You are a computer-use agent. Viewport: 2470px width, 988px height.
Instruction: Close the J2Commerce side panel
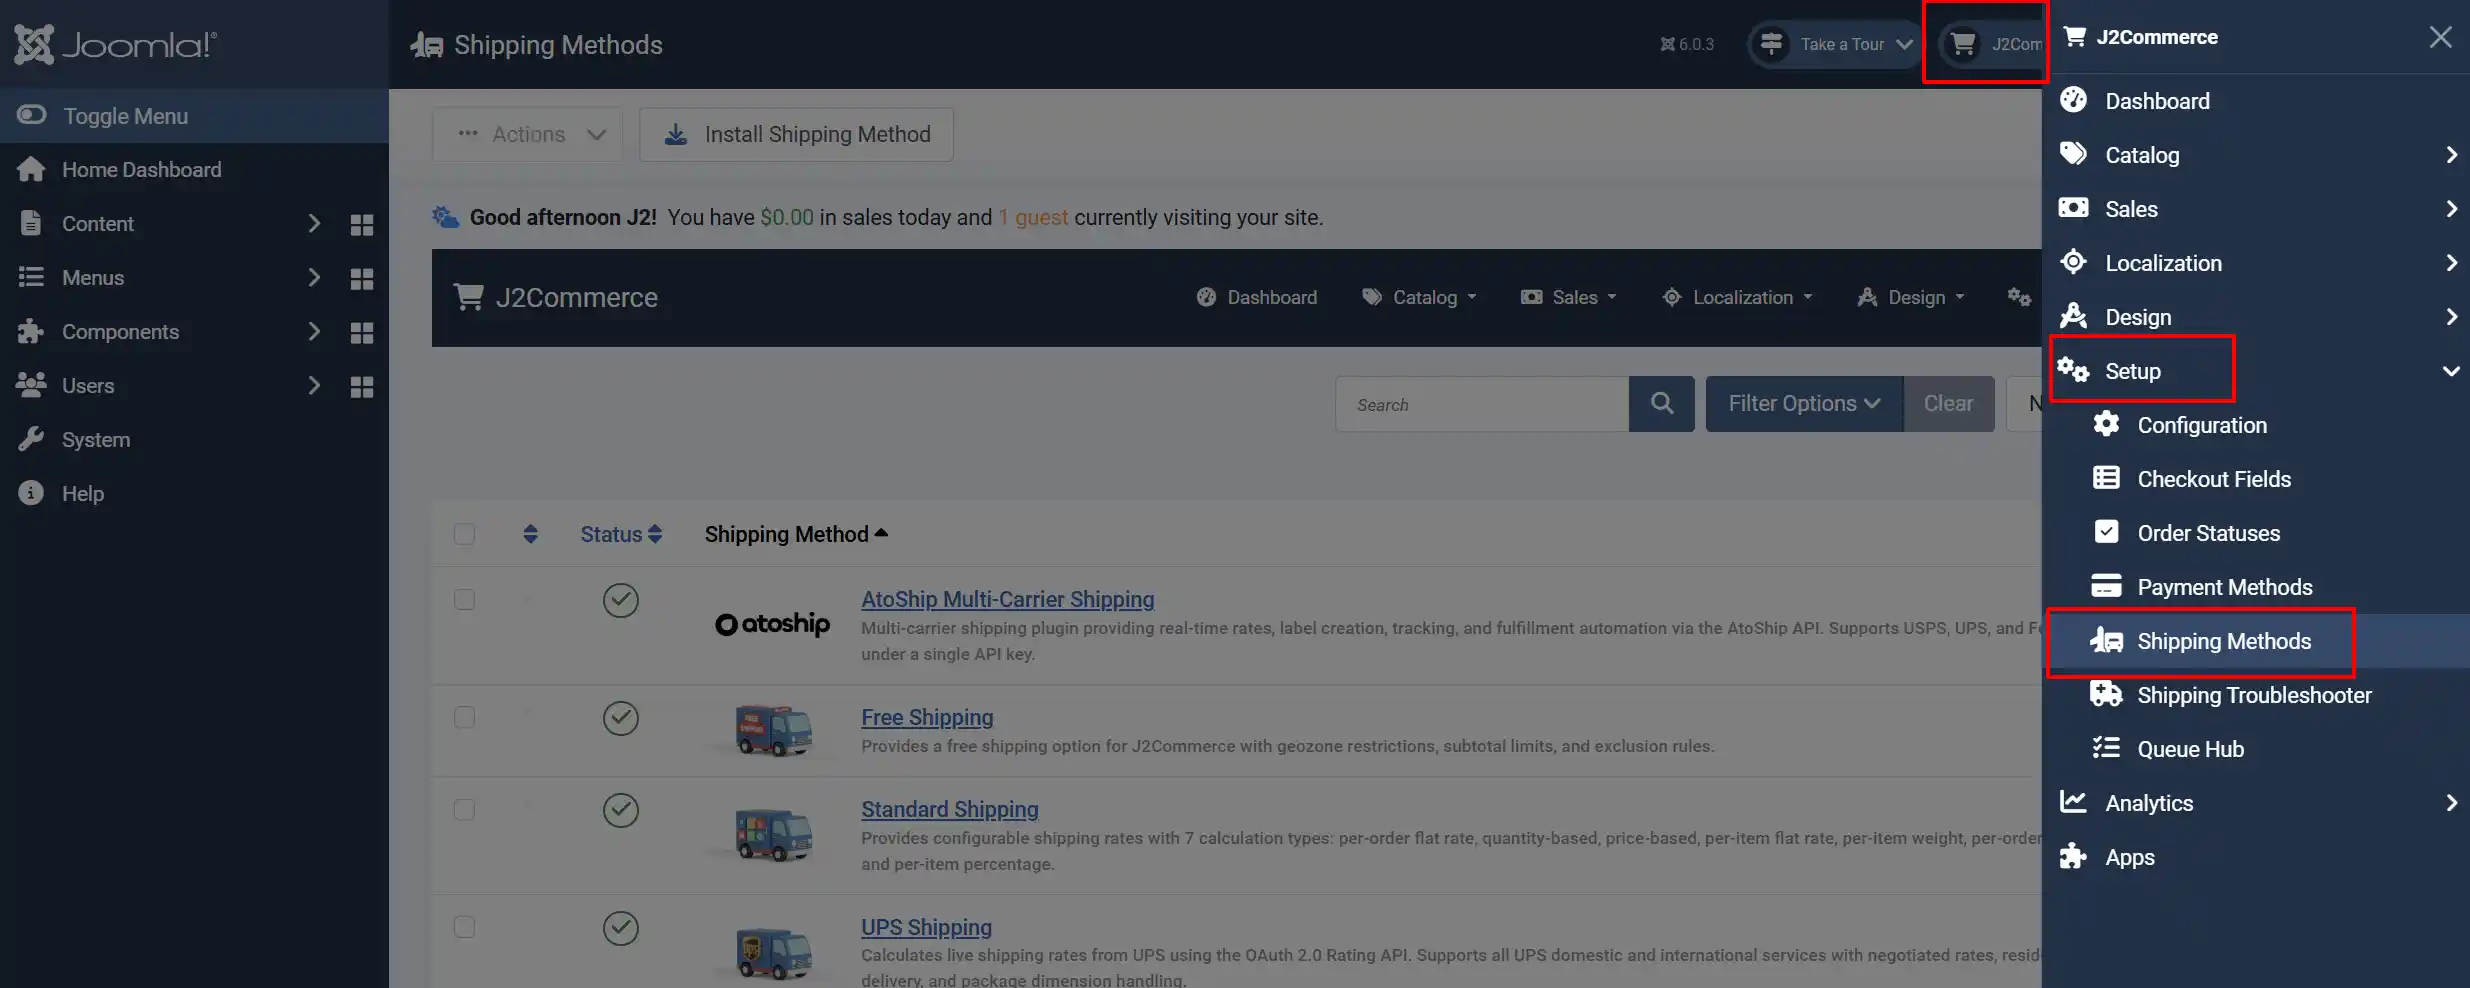2441,37
